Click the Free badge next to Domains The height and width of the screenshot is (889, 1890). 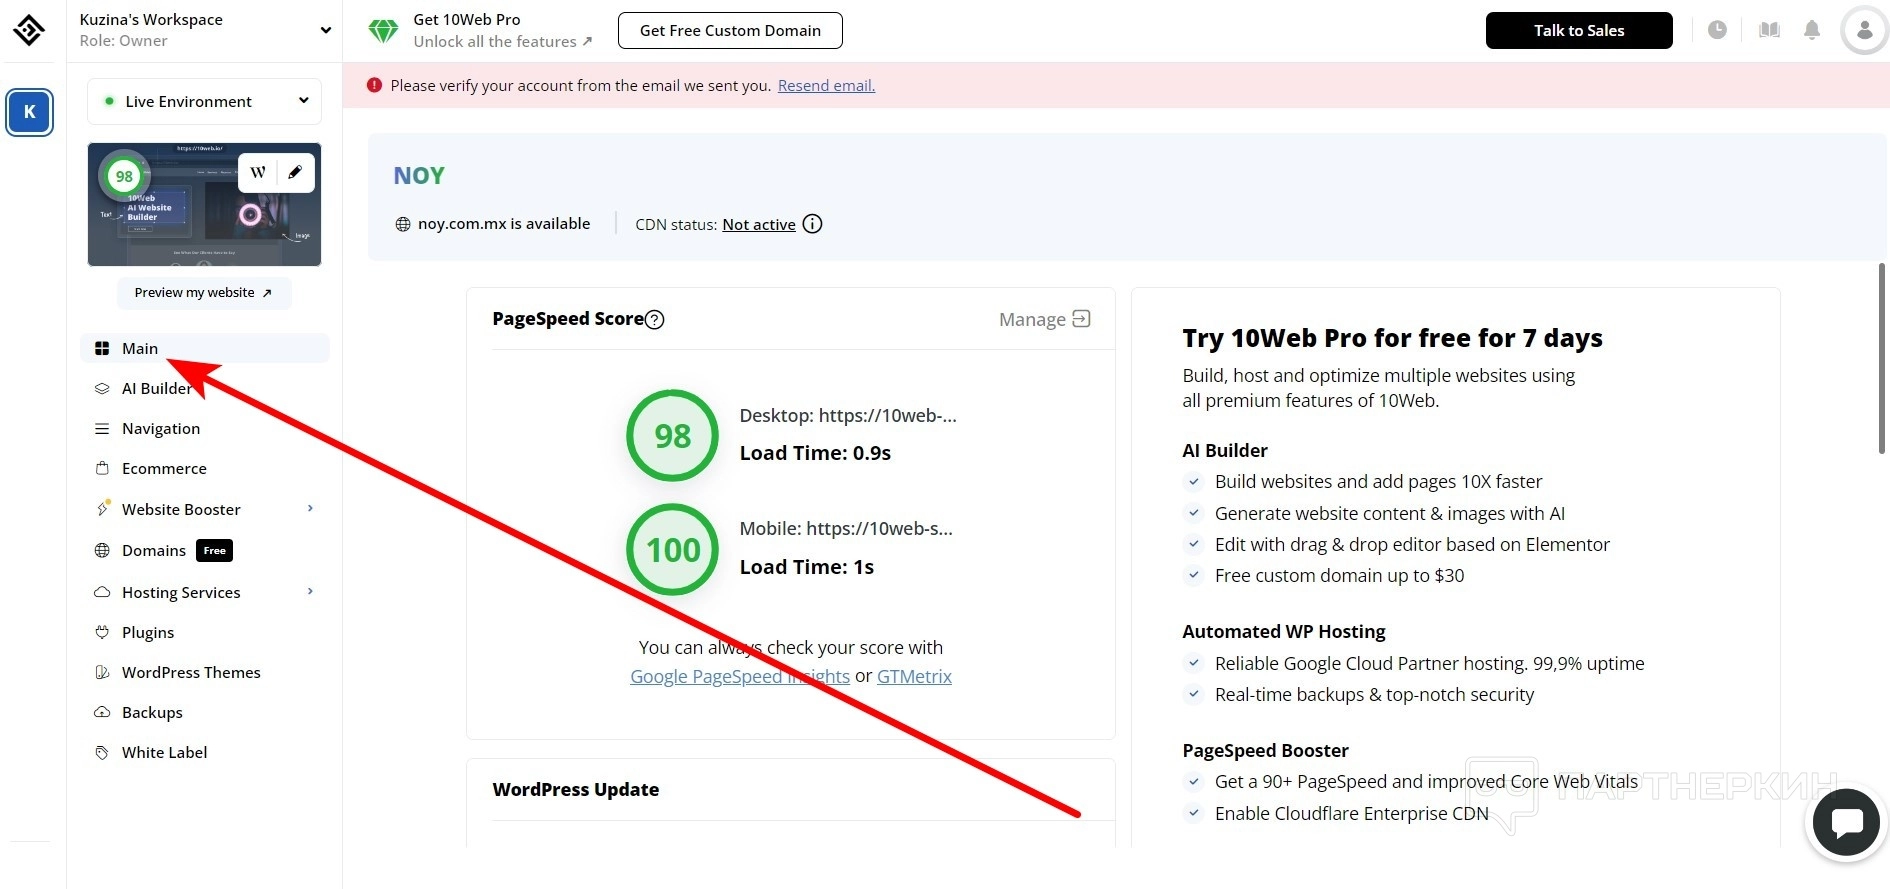[x=215, y=550]
